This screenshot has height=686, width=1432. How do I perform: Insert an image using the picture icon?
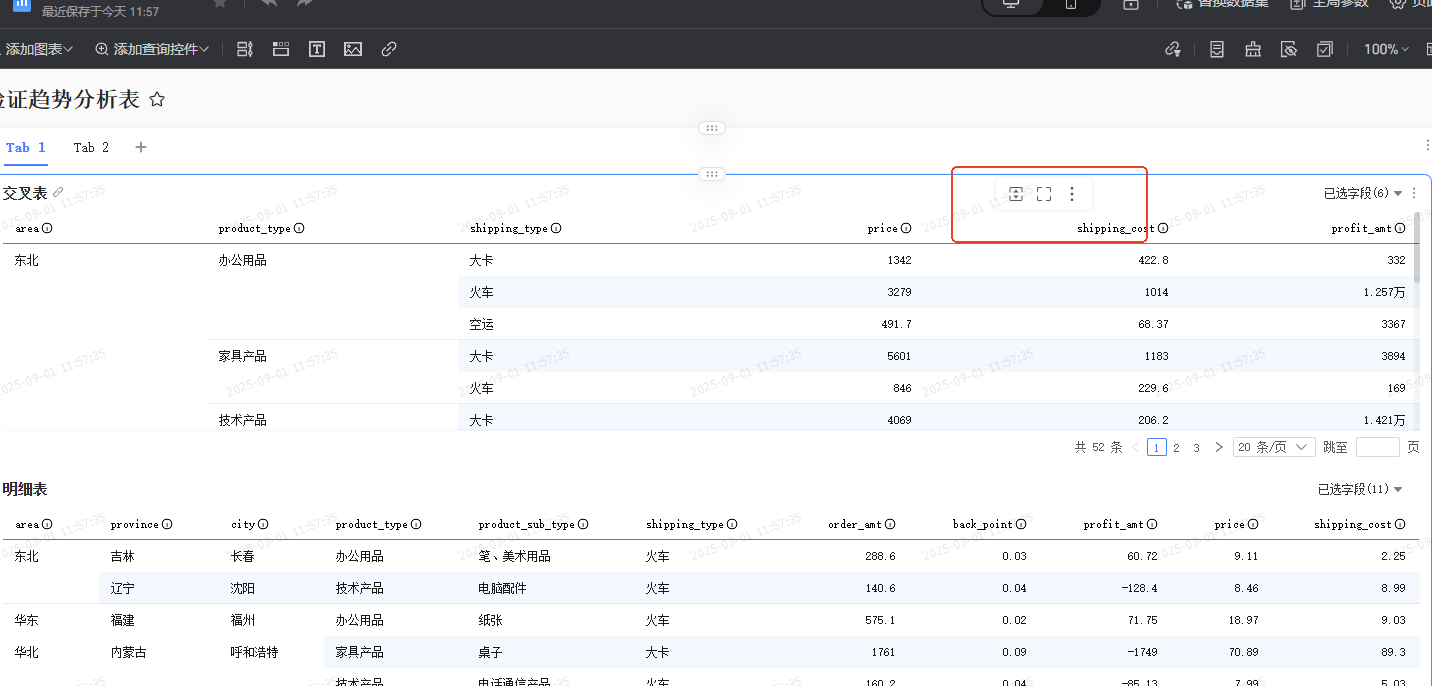tap(353, 49)
